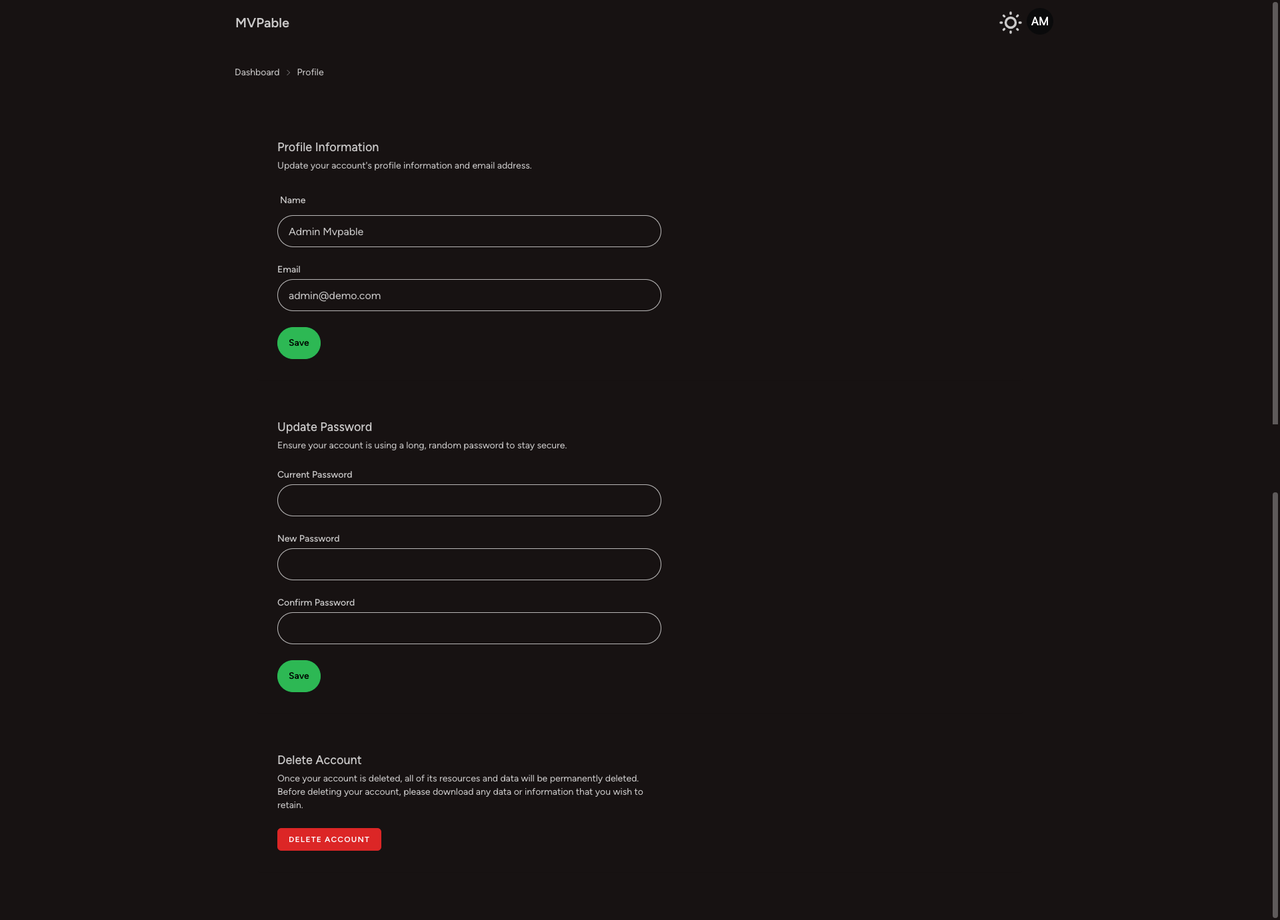Viewport: 1280px width, 920px height.
Task: Click the Update Password heading
Action: click(x=324, y=427)
